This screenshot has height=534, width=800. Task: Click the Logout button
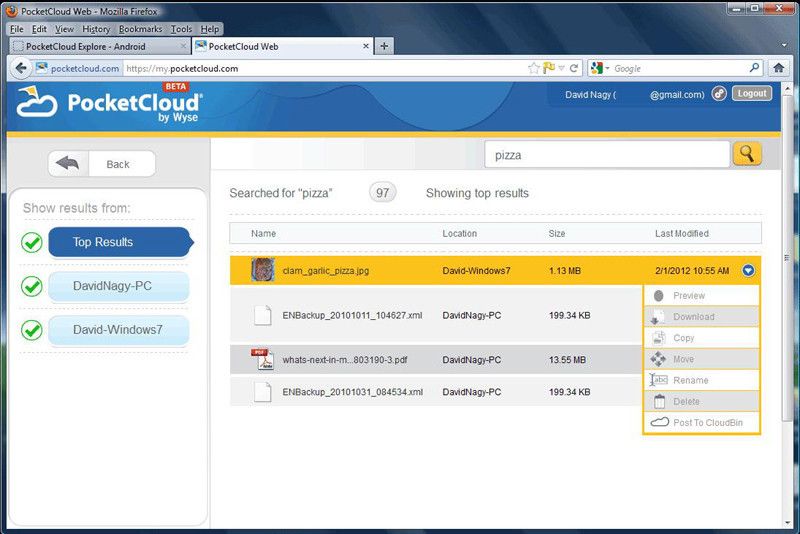click(x=752, y=93)
